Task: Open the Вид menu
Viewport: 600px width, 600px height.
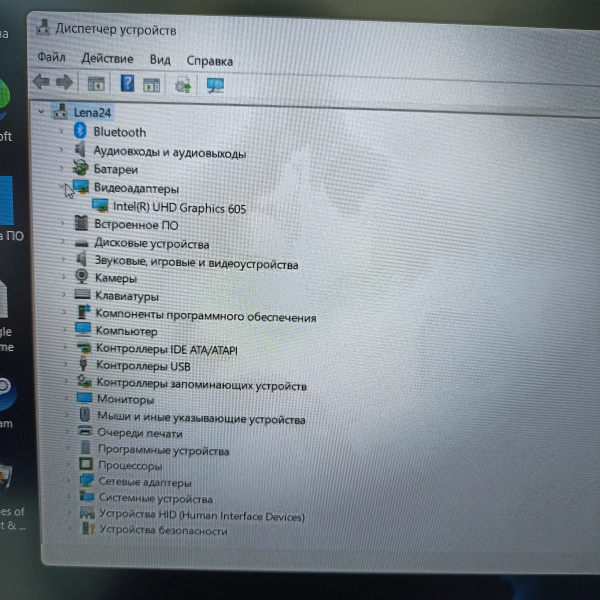Action: pyautogui.click(x=160, y=60)
